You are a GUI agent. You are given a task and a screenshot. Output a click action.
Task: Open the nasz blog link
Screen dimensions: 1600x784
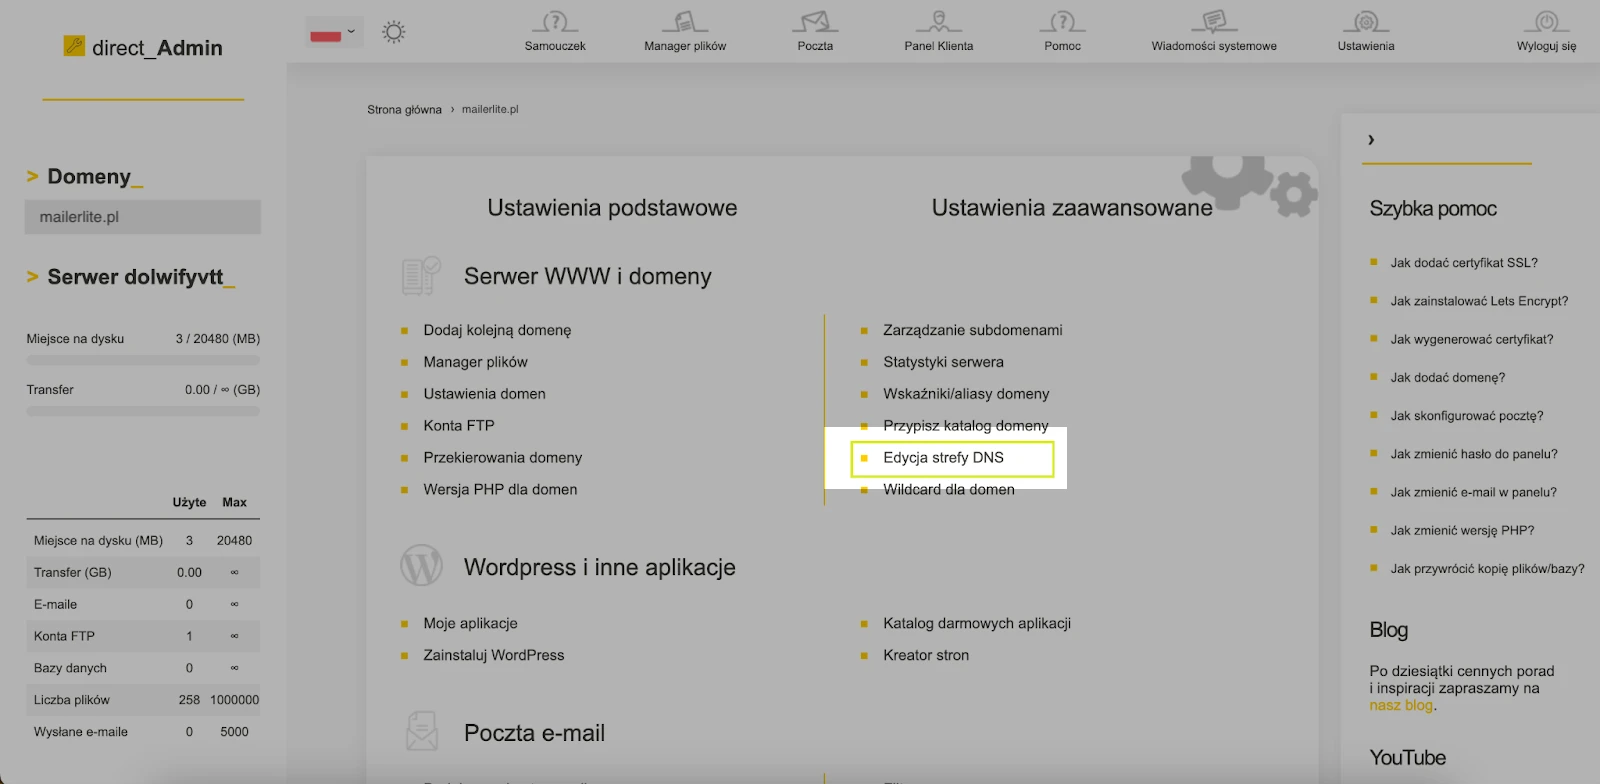click(x=1401, y=705)
